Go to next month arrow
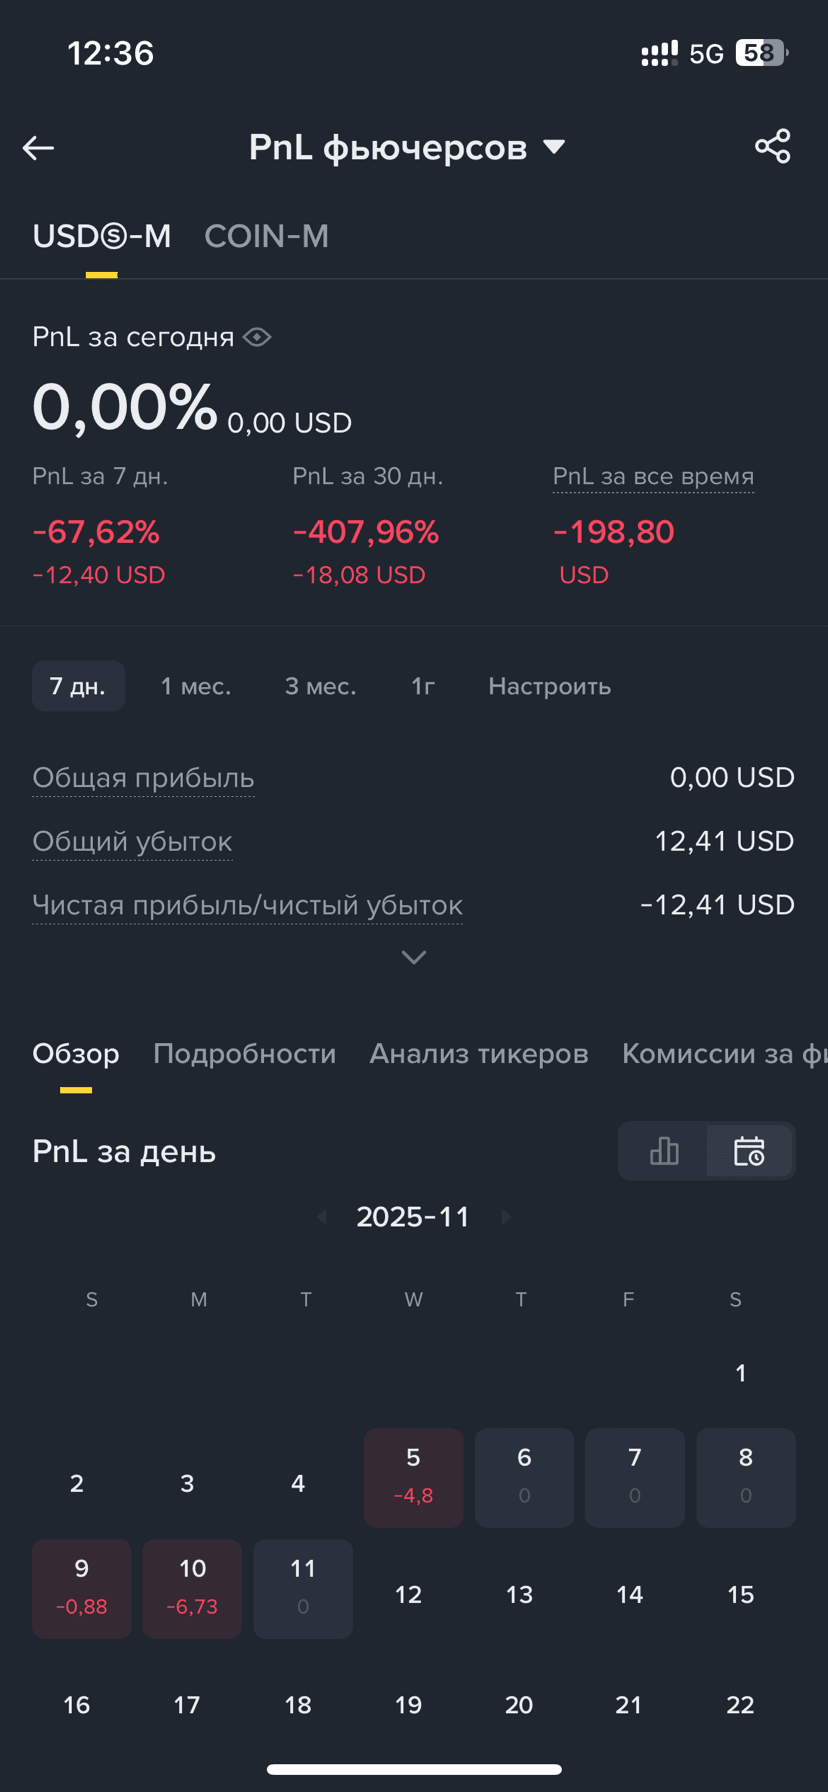This screenshot has height=1792, width=828. tap(506, 1217)
